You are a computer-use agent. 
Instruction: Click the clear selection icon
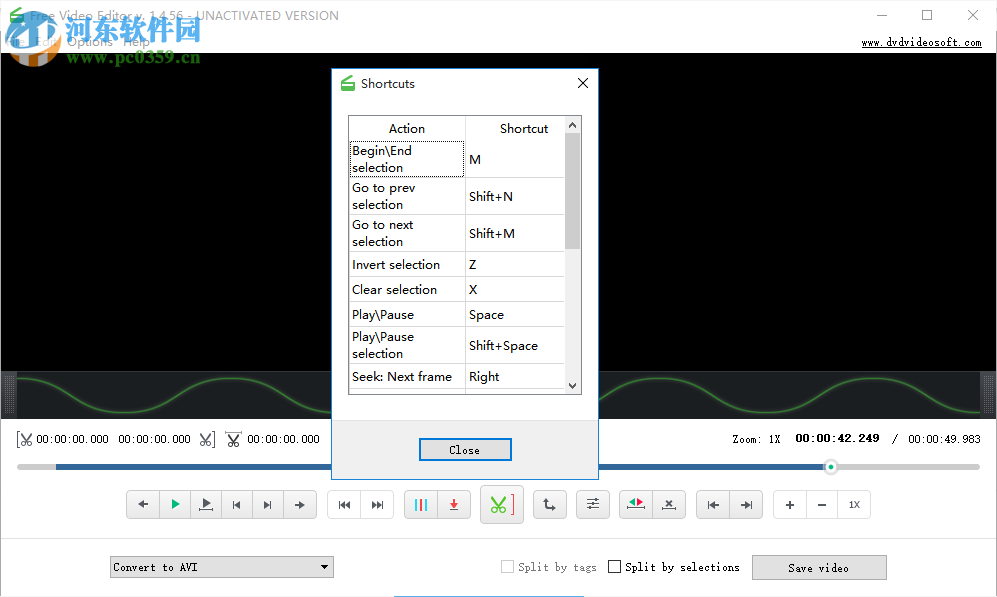tap(668, 504)
